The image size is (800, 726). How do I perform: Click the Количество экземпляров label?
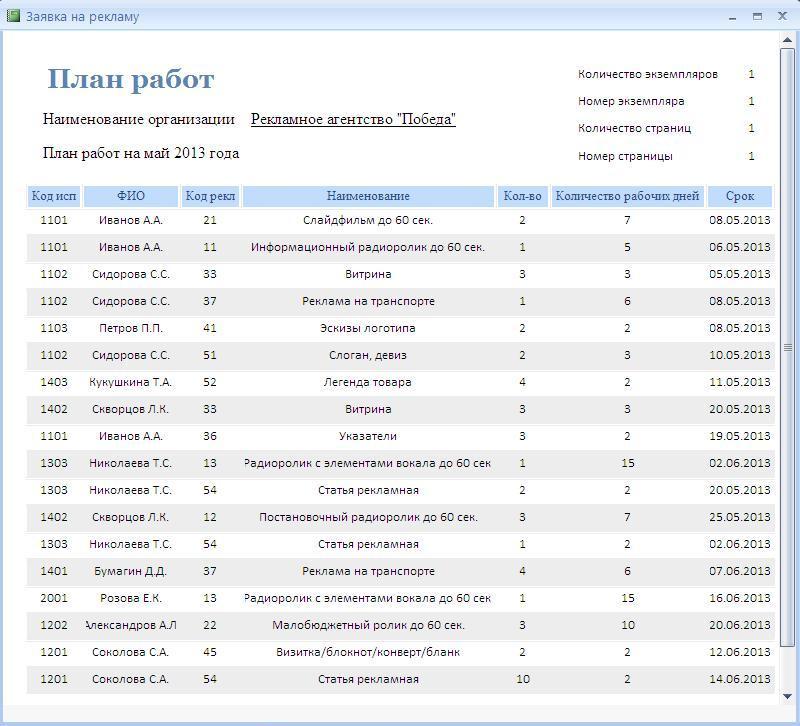[x=647, y=74]
